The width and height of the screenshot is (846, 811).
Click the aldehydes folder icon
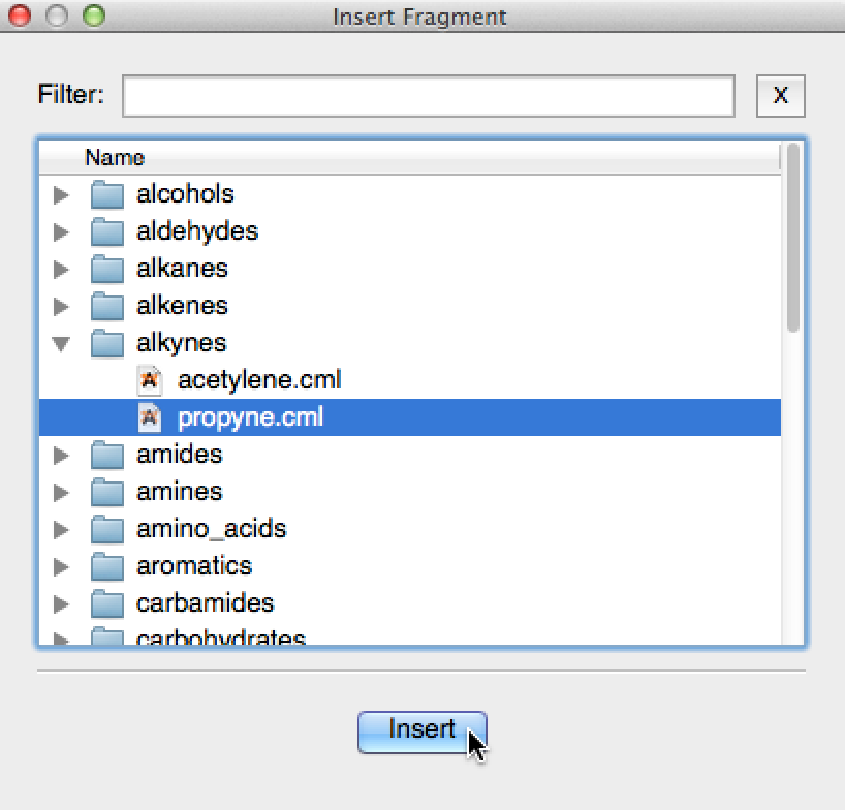coord(106,231)
